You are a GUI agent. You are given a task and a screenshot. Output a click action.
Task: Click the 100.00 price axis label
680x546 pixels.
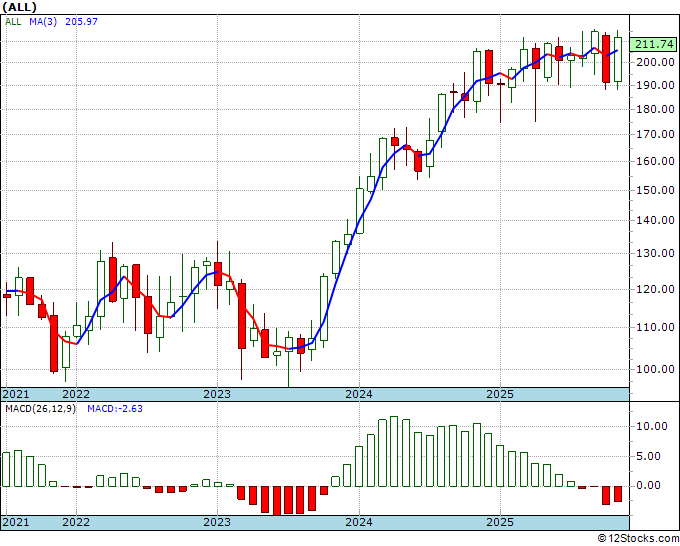pos(655,369)
